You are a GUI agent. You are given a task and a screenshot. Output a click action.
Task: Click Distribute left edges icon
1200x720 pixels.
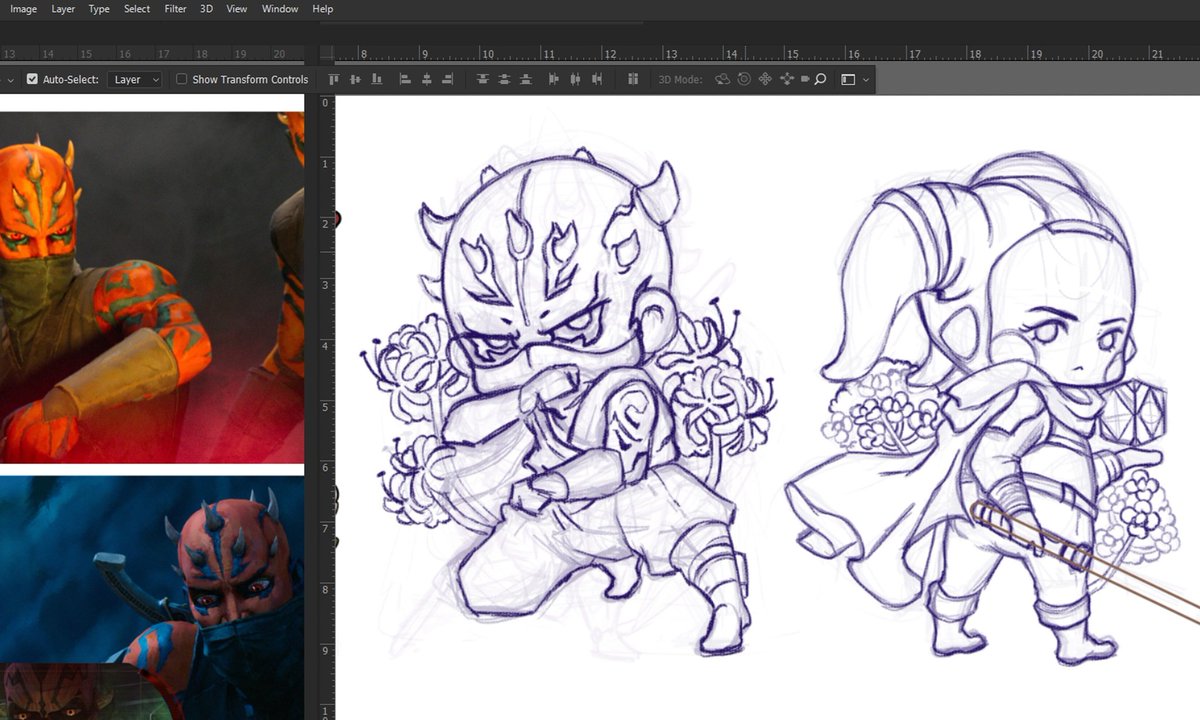(x=554, y=79)
